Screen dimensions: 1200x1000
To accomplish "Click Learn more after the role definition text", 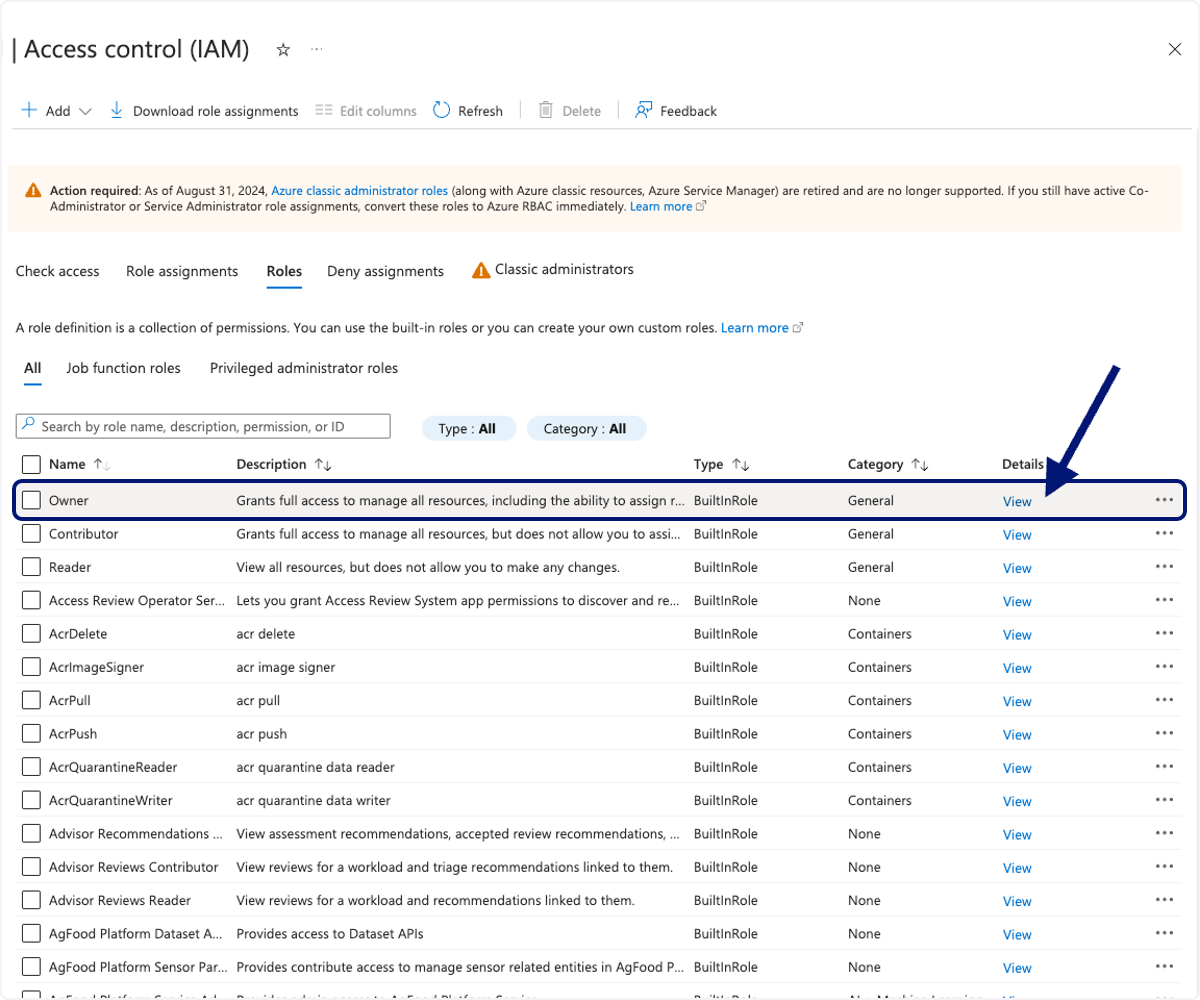I will click(x=755, y=328).
